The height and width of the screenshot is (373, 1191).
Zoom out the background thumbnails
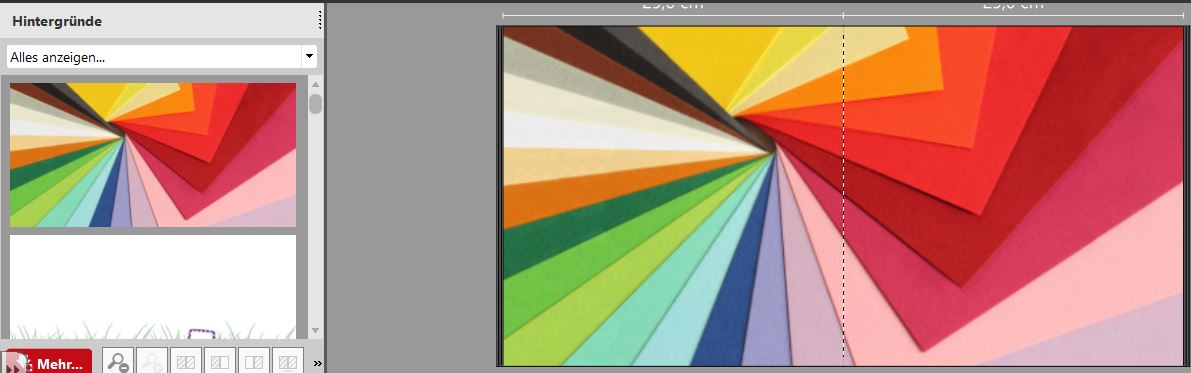point(117,362)
